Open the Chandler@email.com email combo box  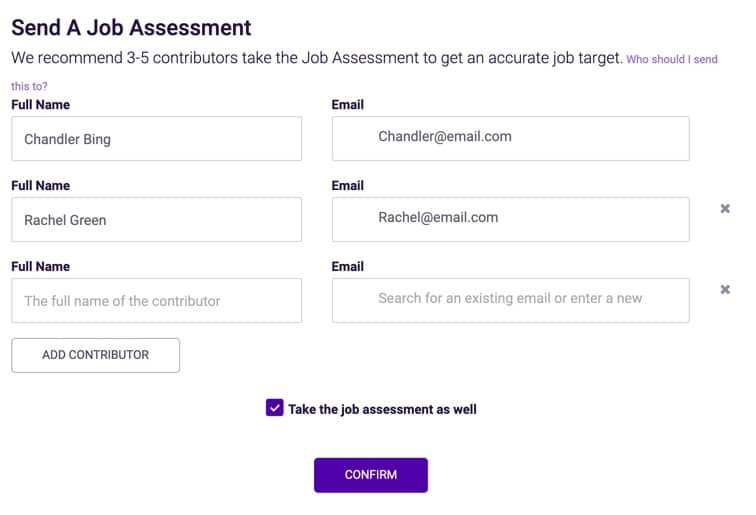[511, 138]
